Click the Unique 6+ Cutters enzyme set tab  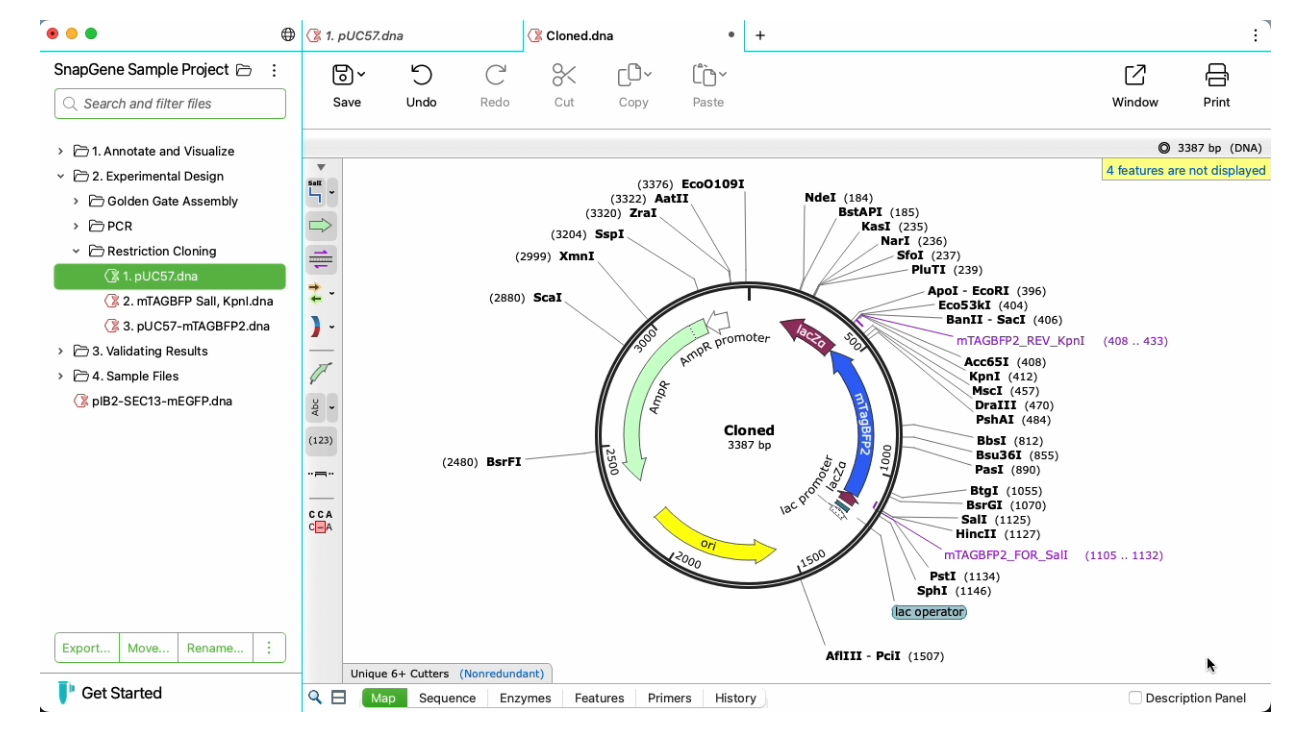pos(447,674)
